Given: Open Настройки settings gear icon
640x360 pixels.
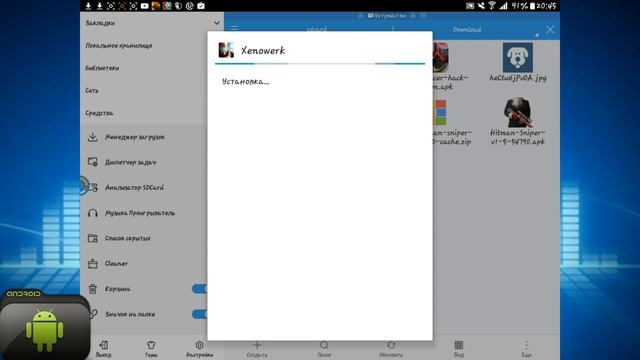Looking at the screenshot, I should point(199,345).
